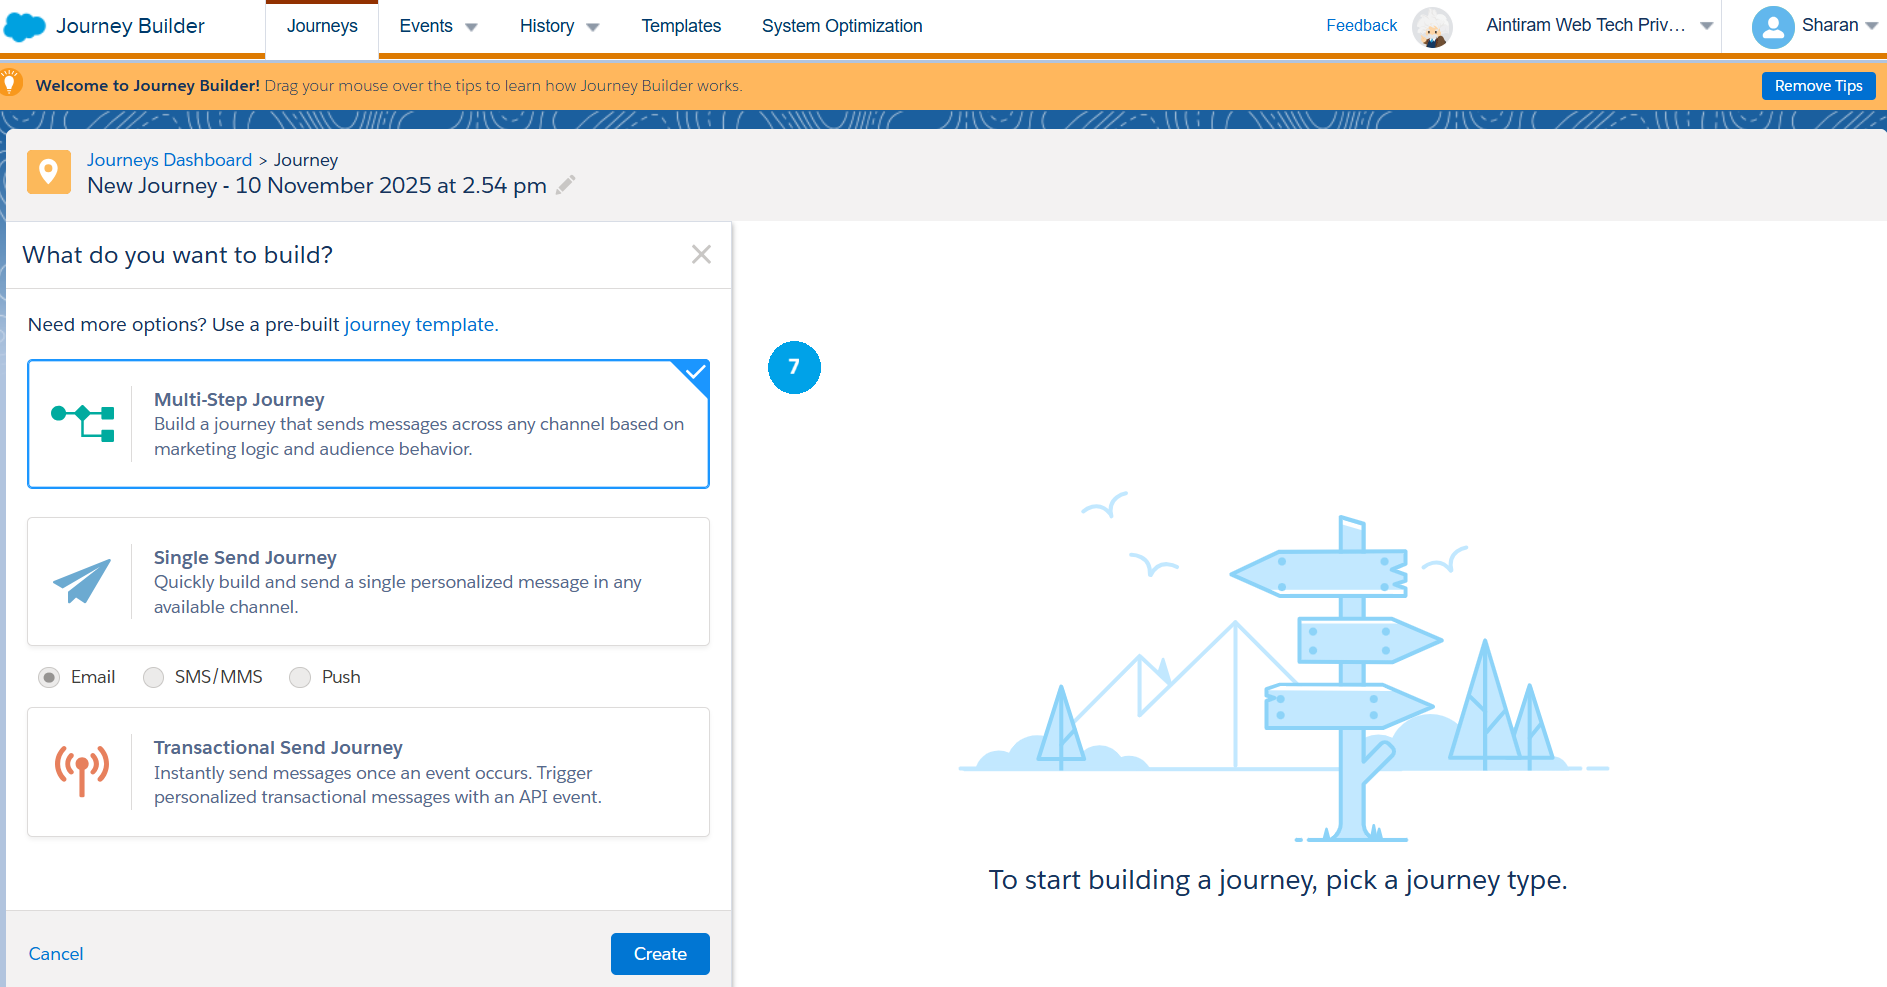
Task: Click the orange location pin journey icon
Action: click(48, 172)
